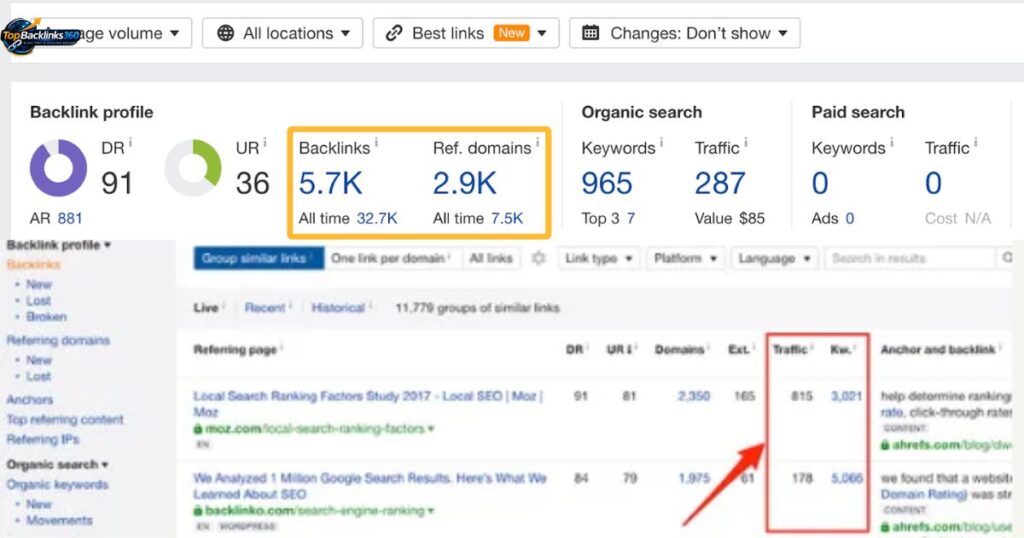
Task: Open Local Search Ranking Factors Study link
Action: [x=368, y=404]
